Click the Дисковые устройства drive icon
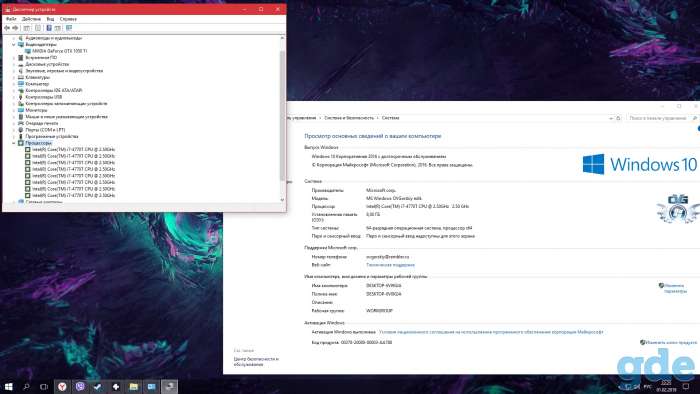 coord(21,64)
